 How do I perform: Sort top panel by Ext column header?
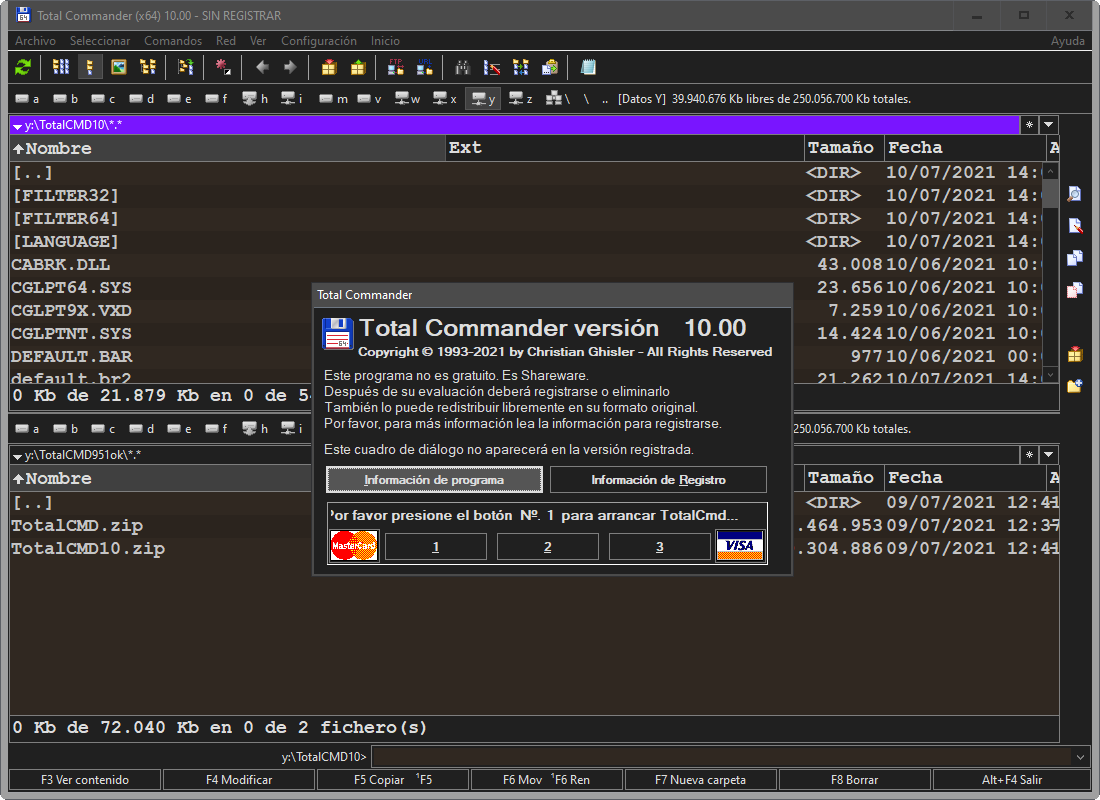(625, 148)
